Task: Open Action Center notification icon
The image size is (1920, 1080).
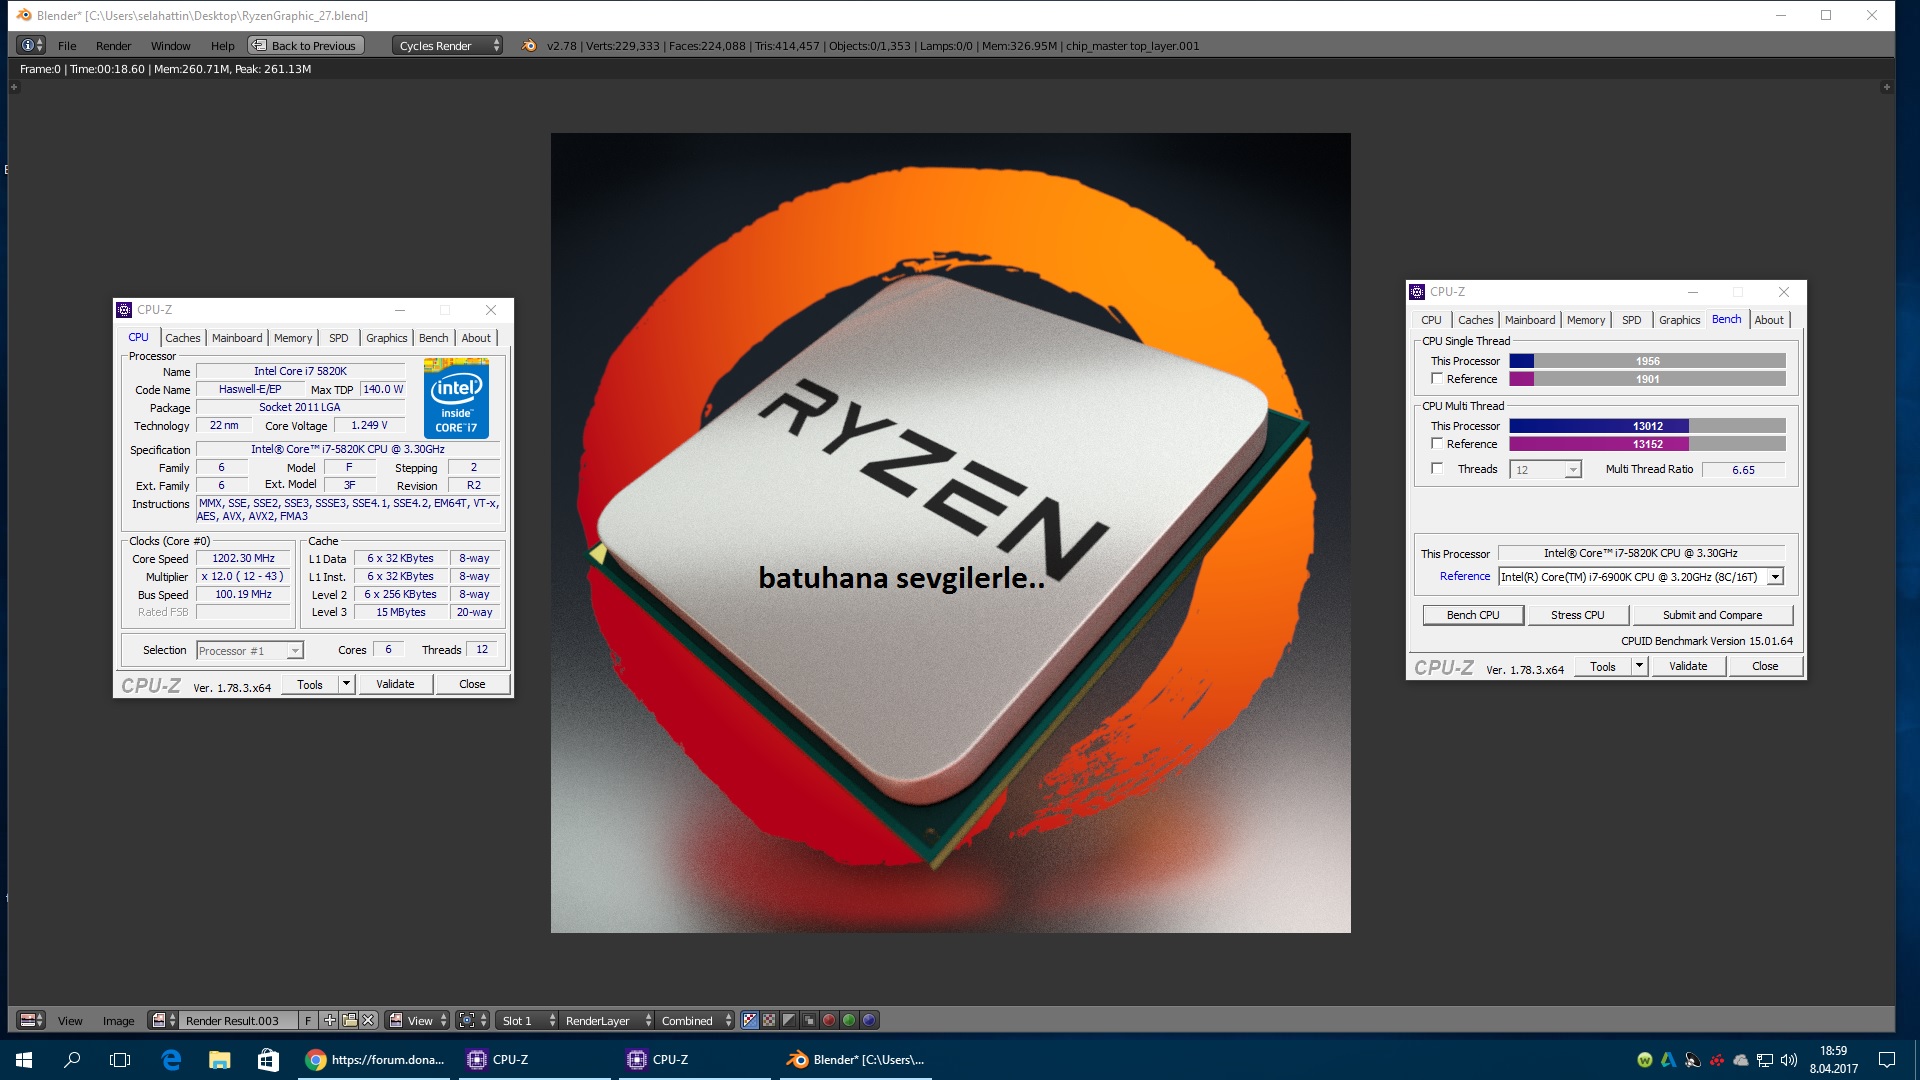Action: point(1886,1059)
